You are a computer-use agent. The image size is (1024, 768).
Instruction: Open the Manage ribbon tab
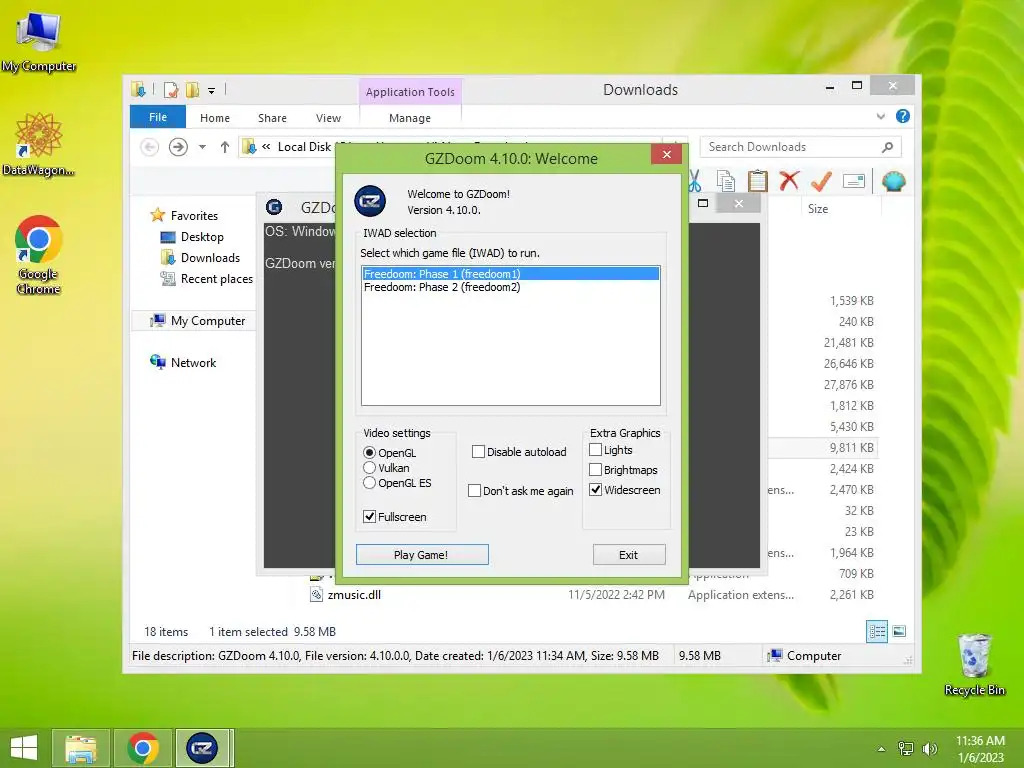[x=410, y=118]
